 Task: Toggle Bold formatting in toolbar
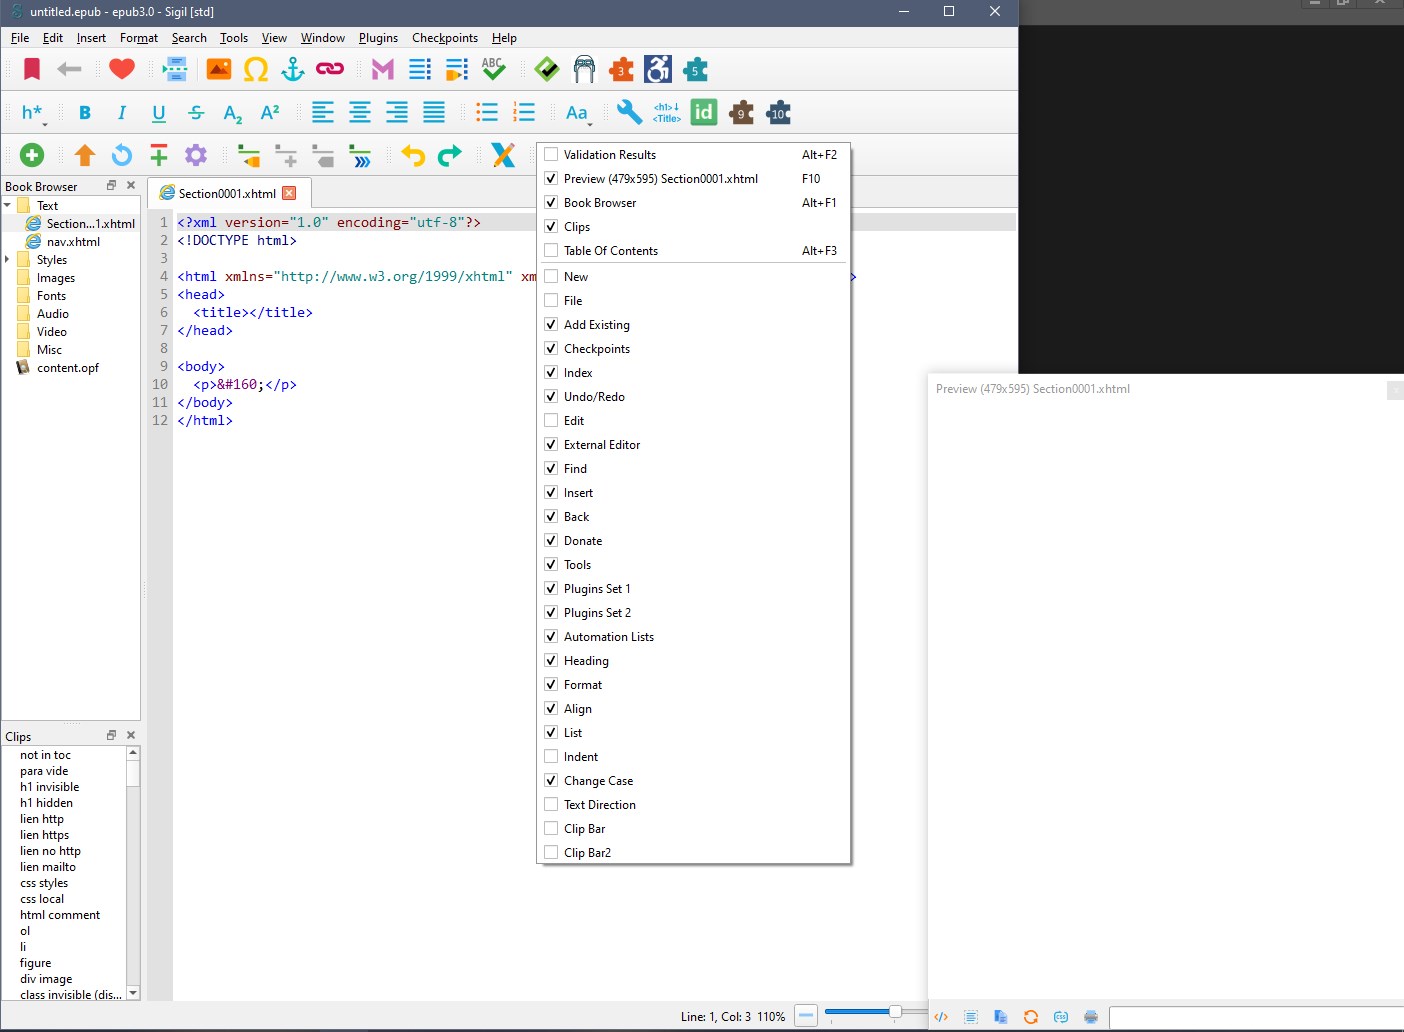85,113
